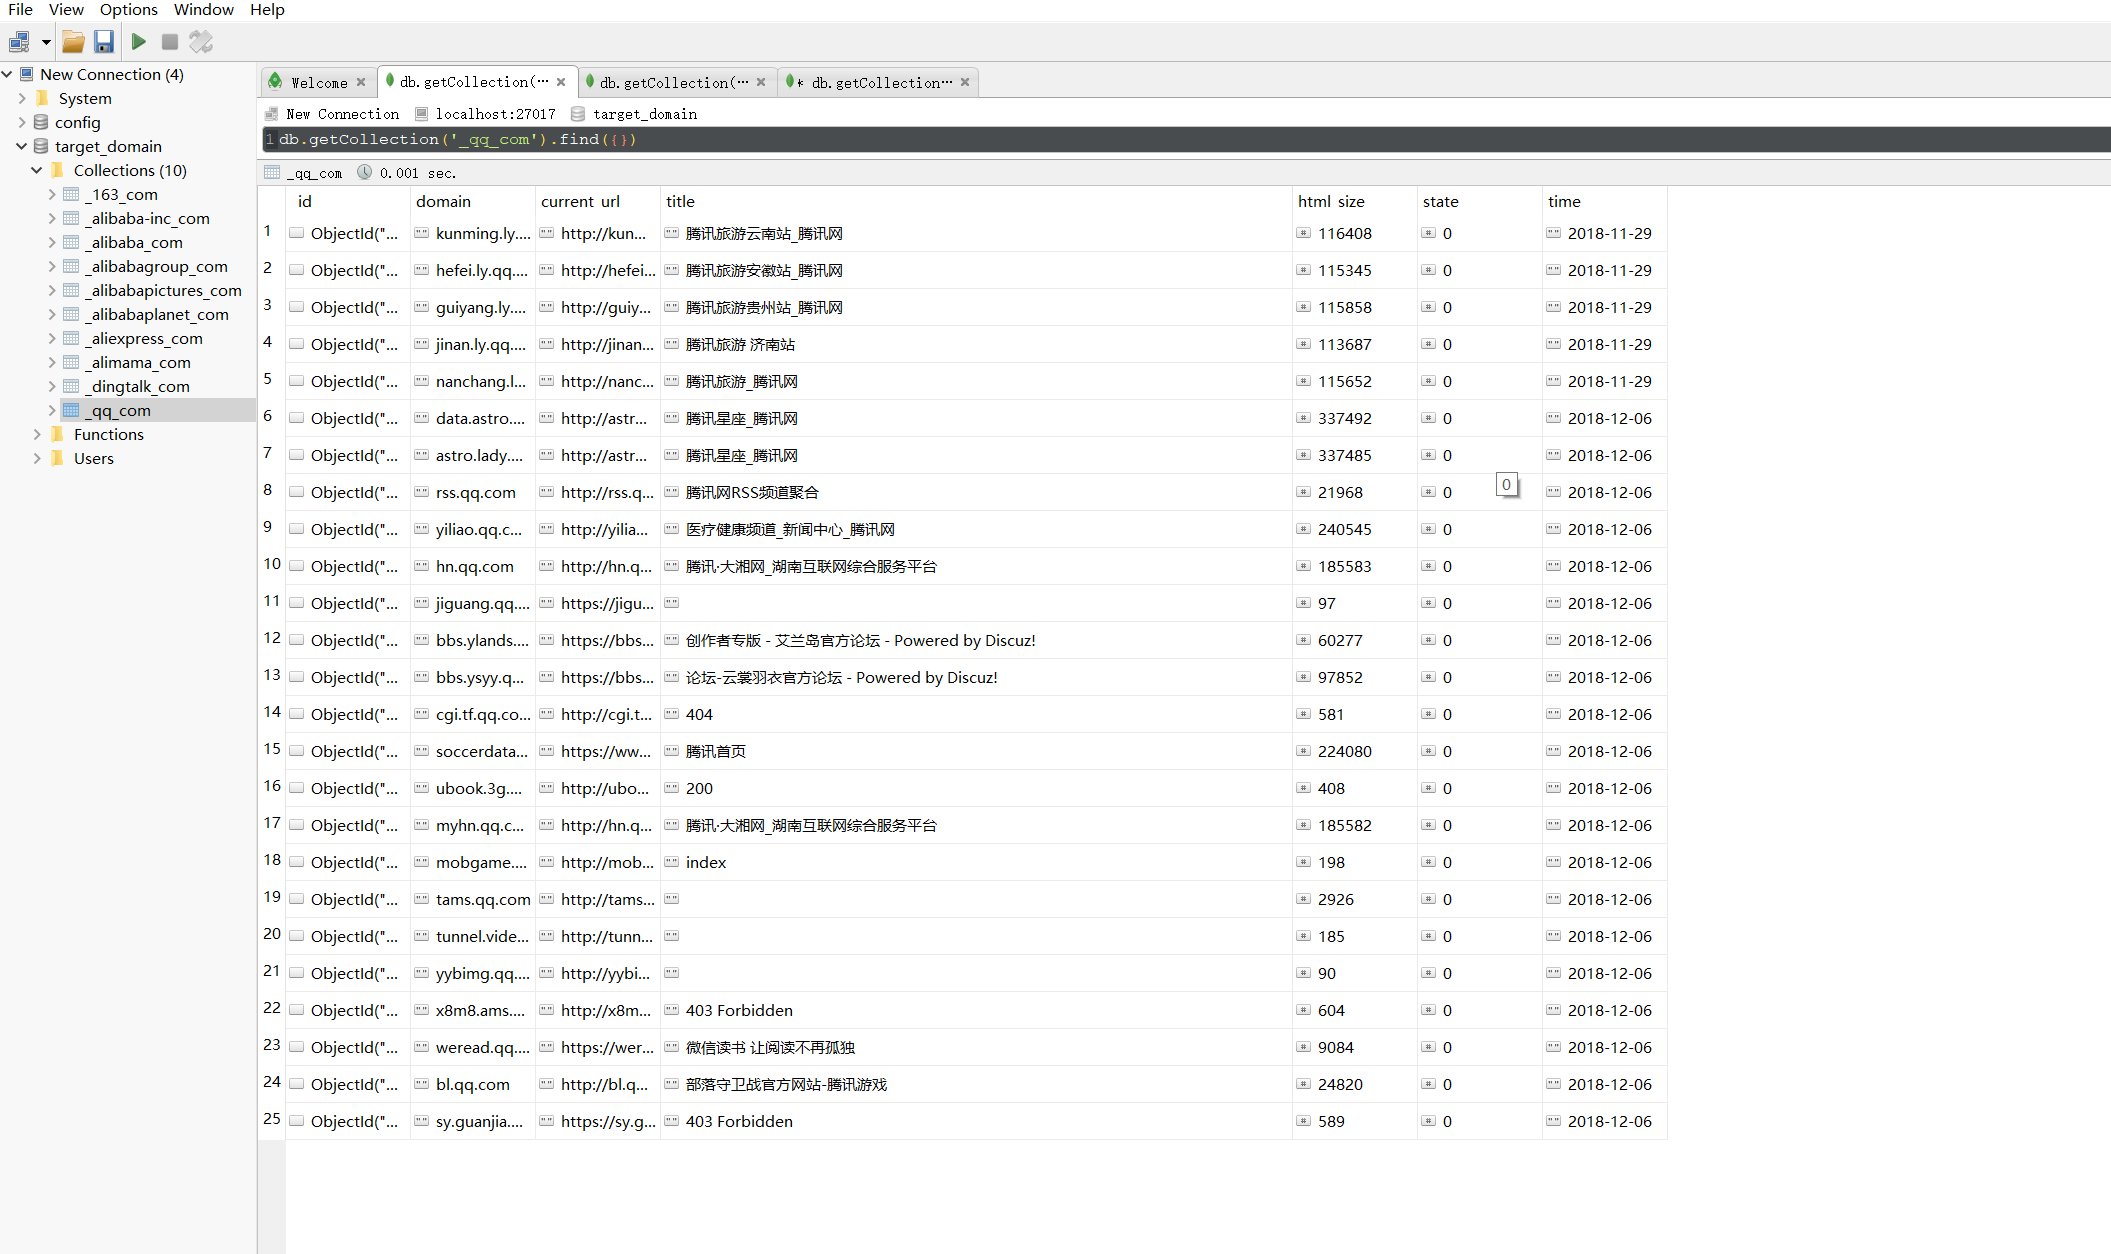Click the Rotate output window icon

coord(201,42)
